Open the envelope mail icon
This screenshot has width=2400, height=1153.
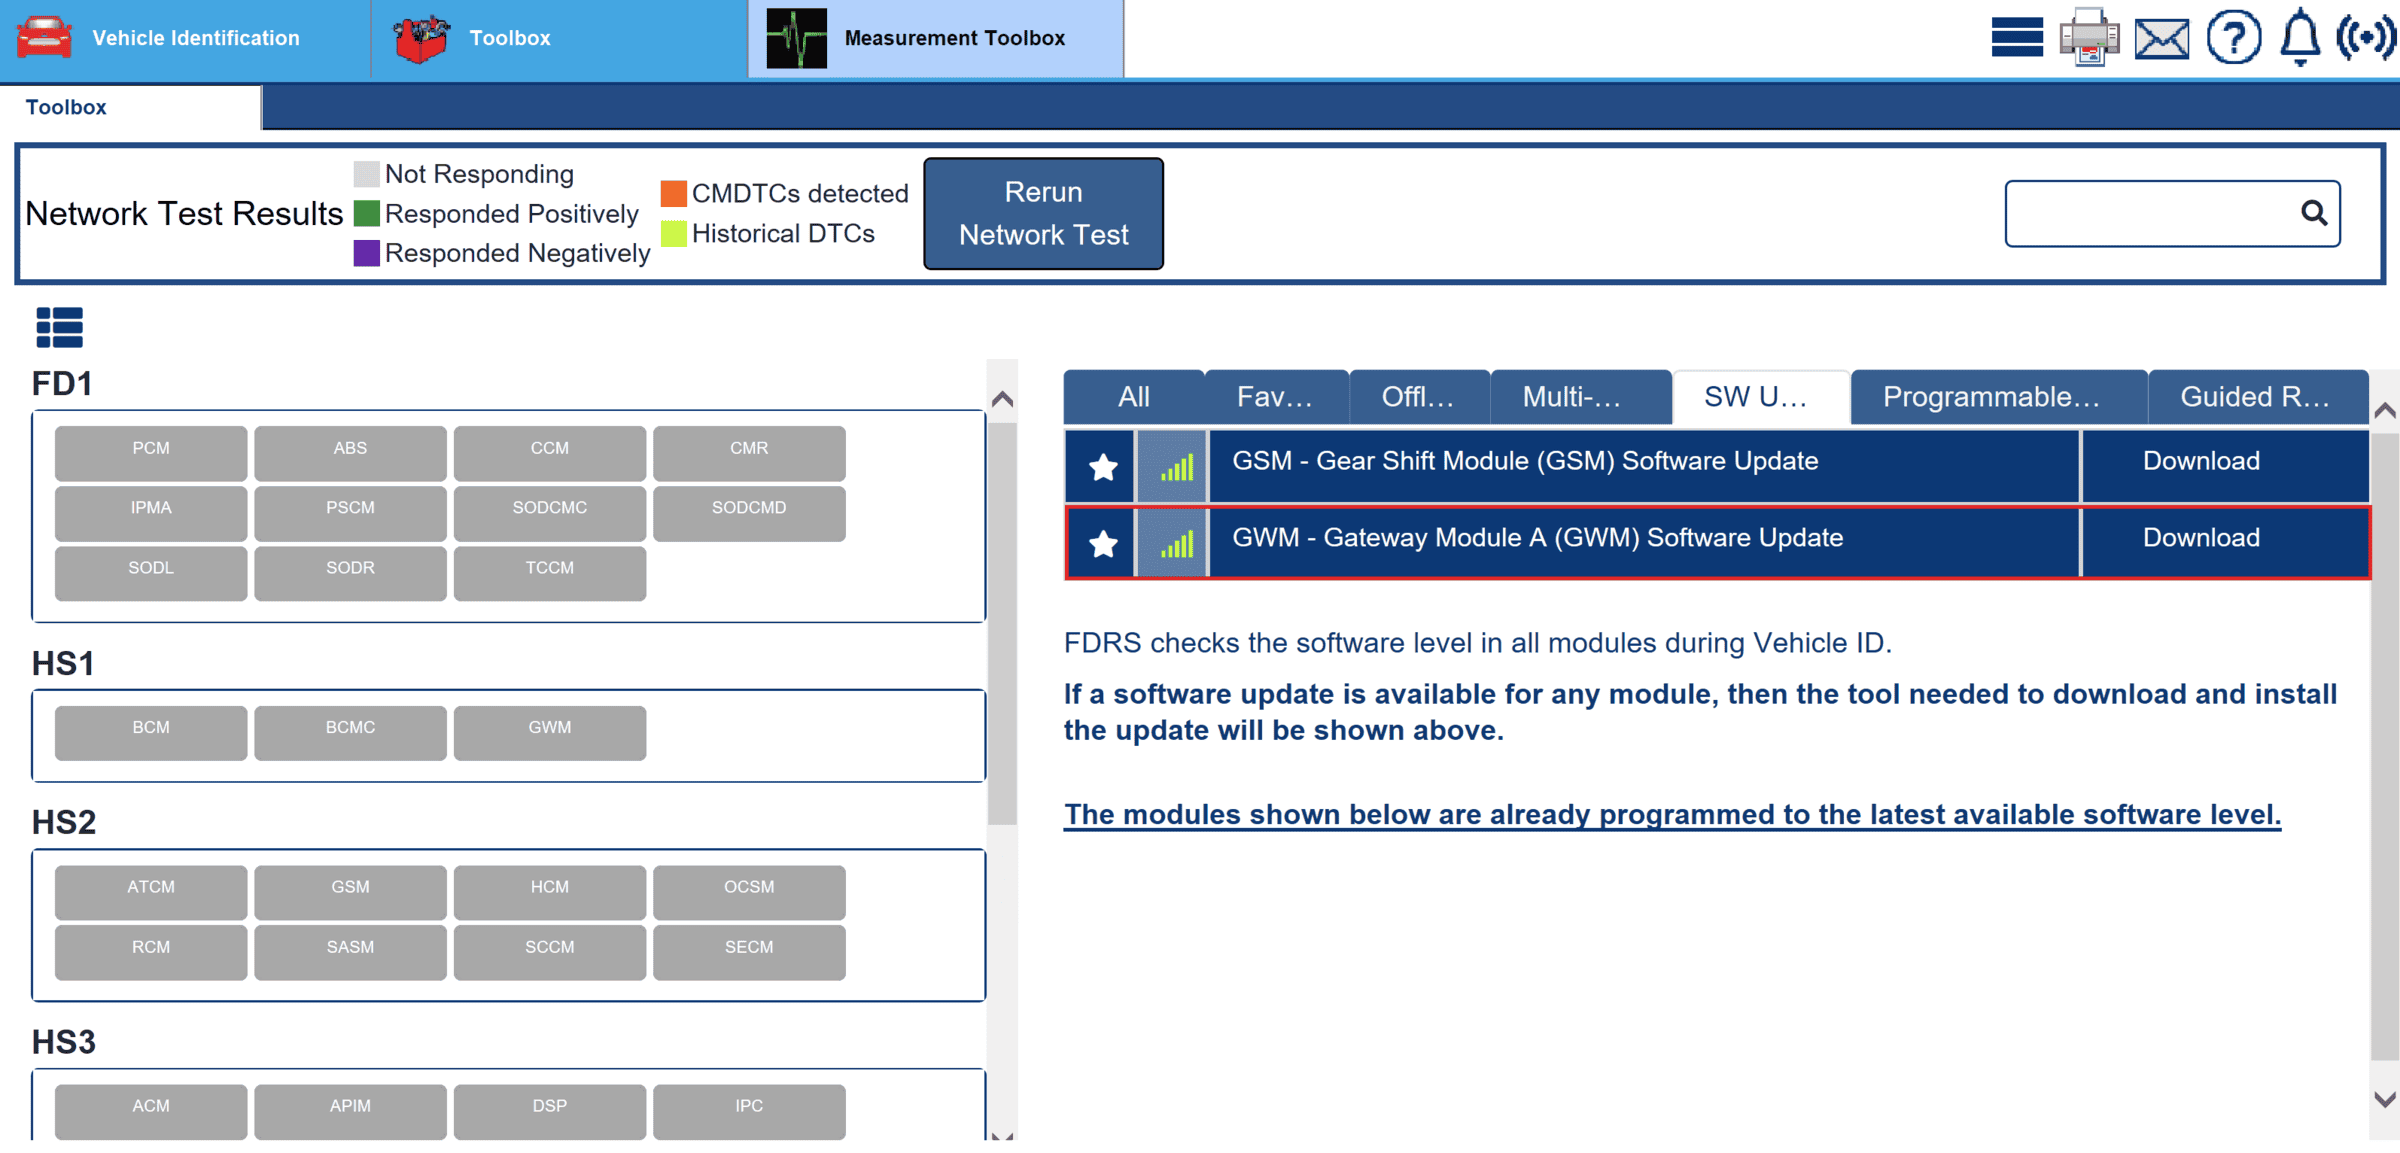[x=2161, y=38]
